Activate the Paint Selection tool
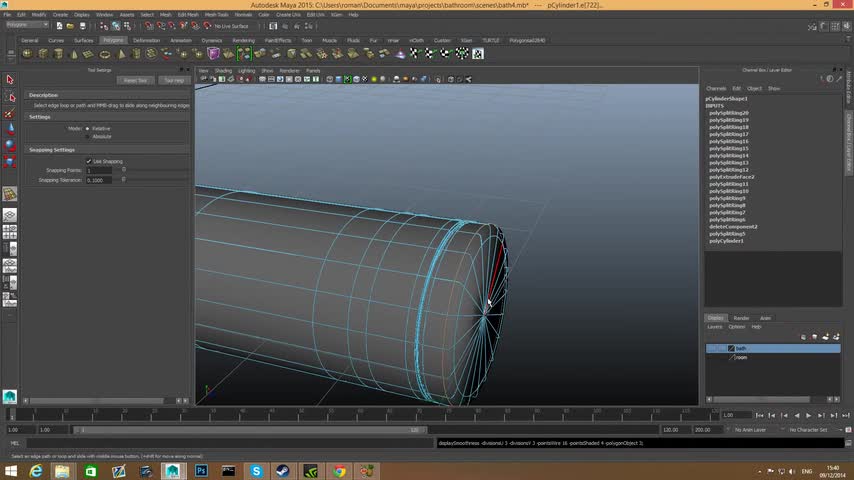 (x=10, y=113)
